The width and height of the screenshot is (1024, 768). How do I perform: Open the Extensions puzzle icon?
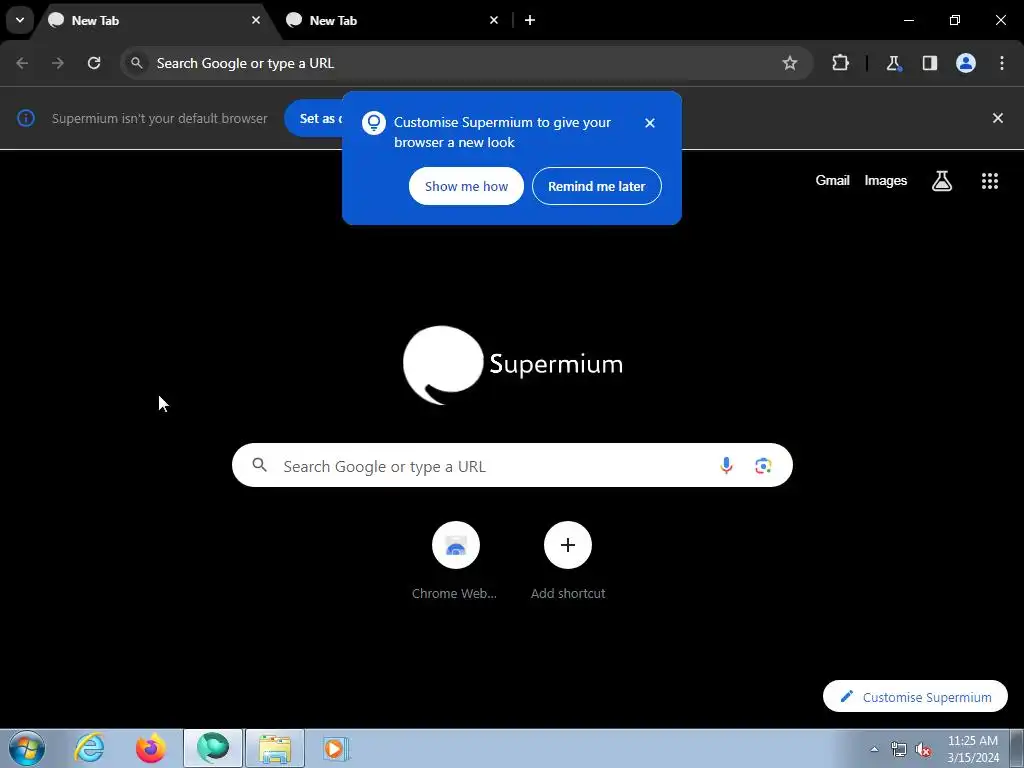pyautogui.click(x=840, y=63)
